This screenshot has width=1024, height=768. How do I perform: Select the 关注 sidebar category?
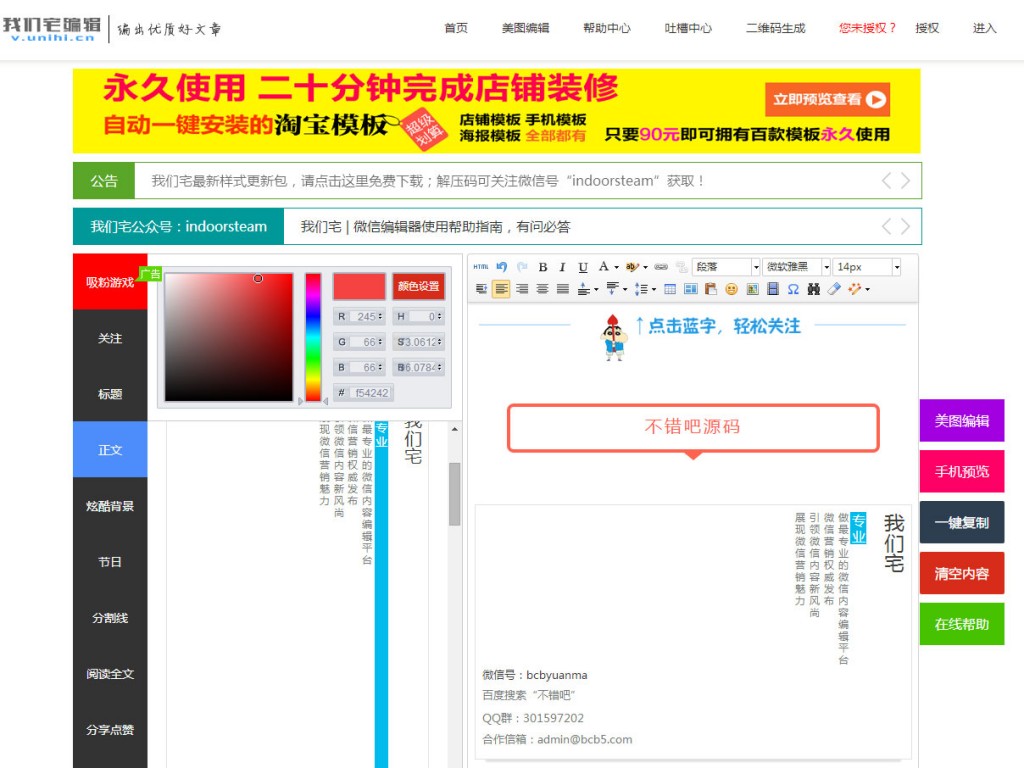pos(110,338)
